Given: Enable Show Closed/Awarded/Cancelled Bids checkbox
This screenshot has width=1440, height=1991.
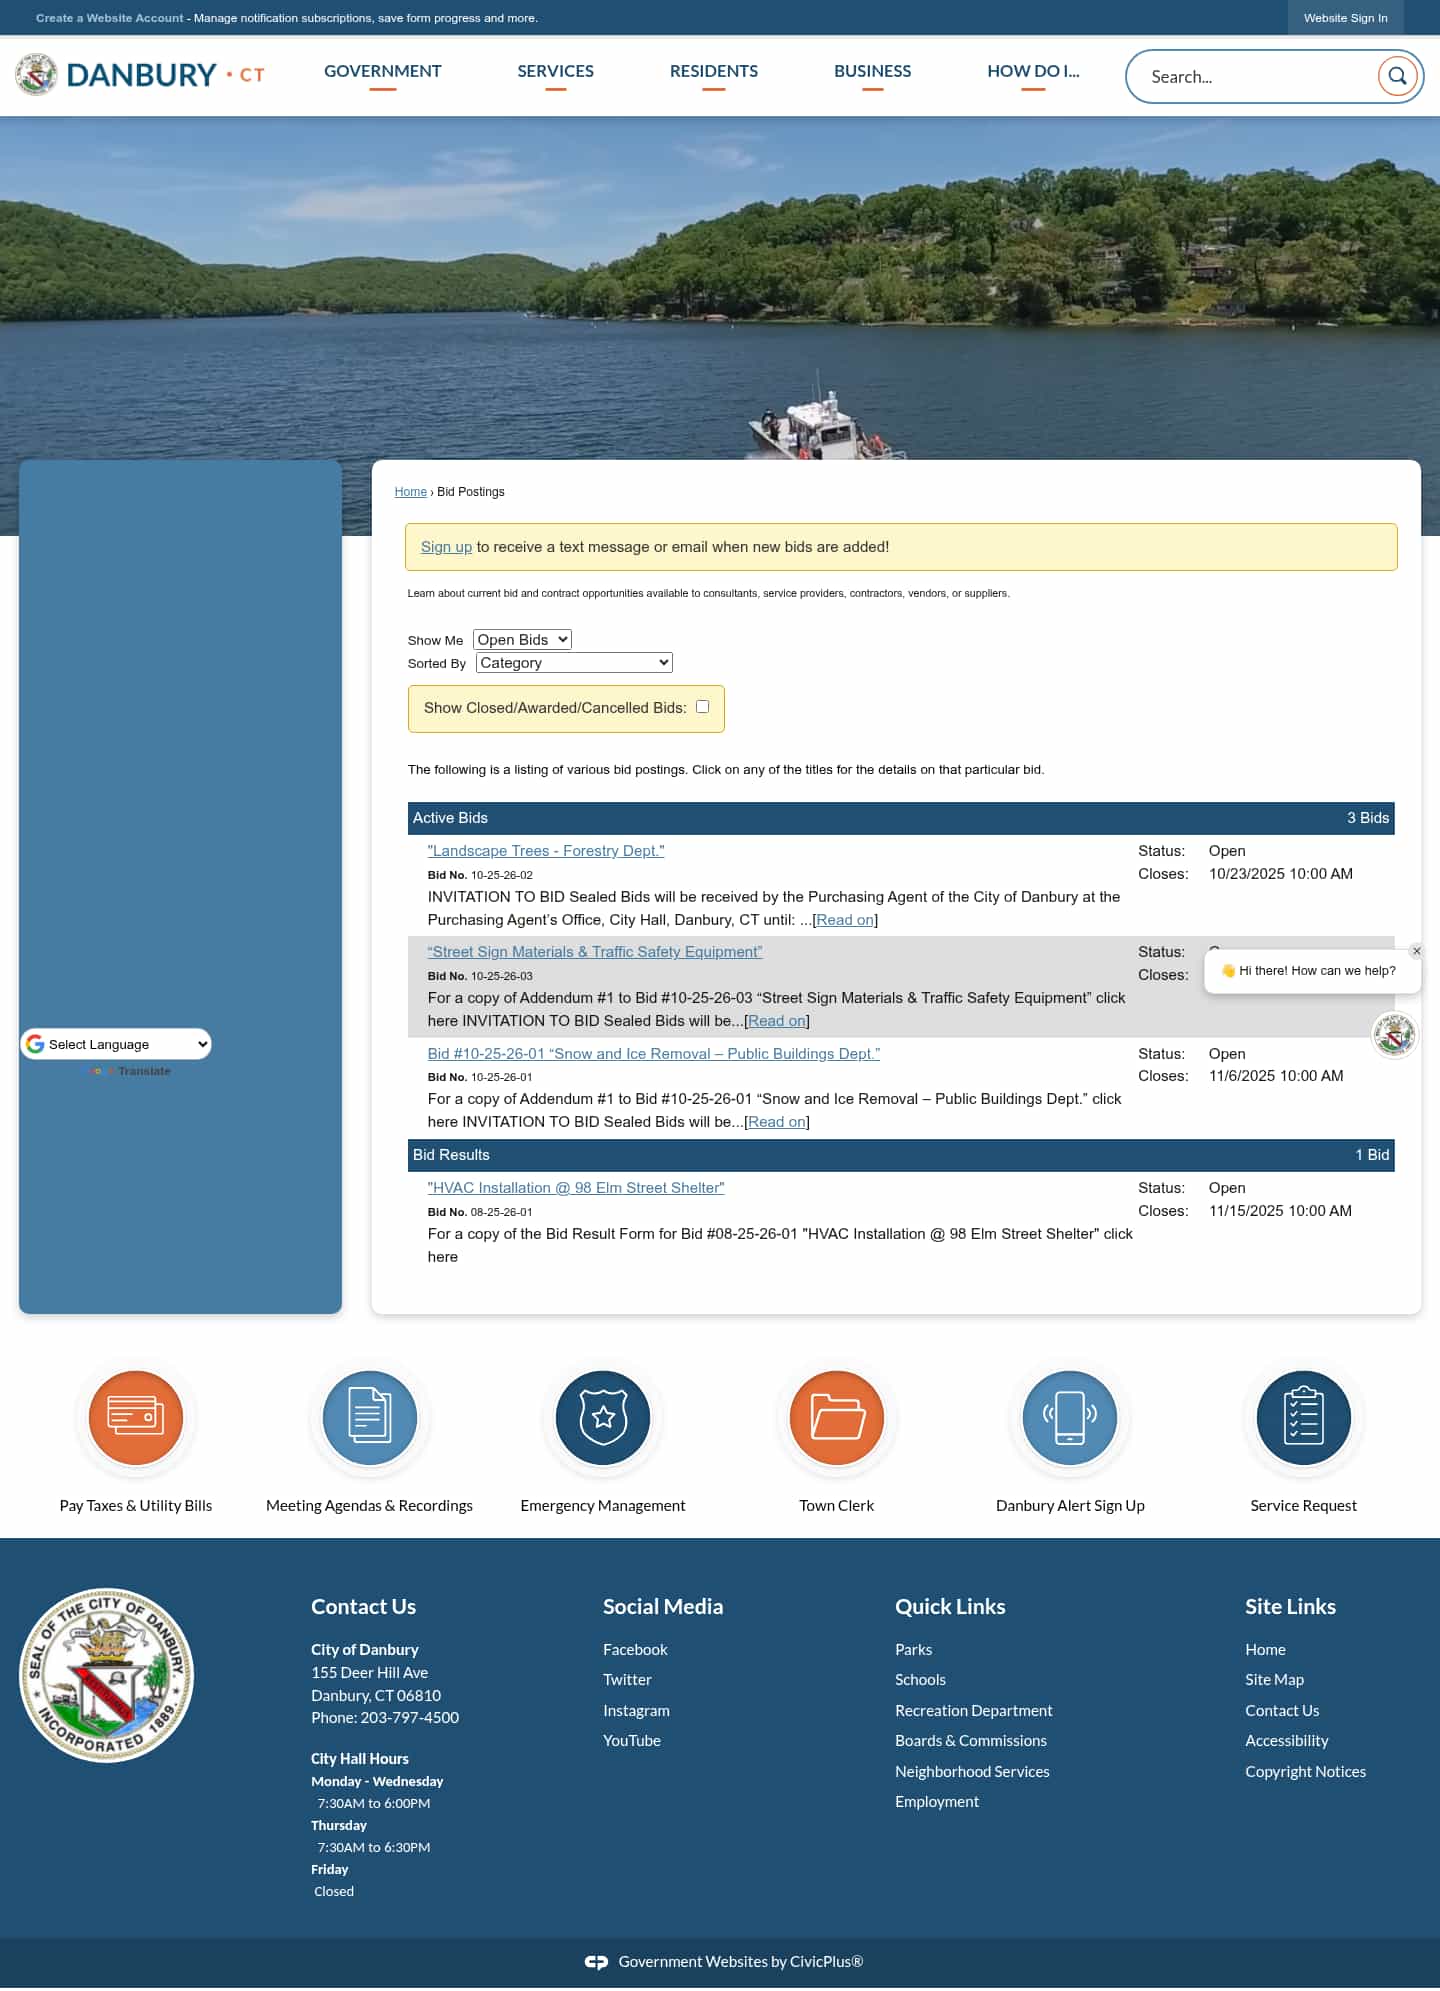Looking at the screenshot, I should click(702, 707).
